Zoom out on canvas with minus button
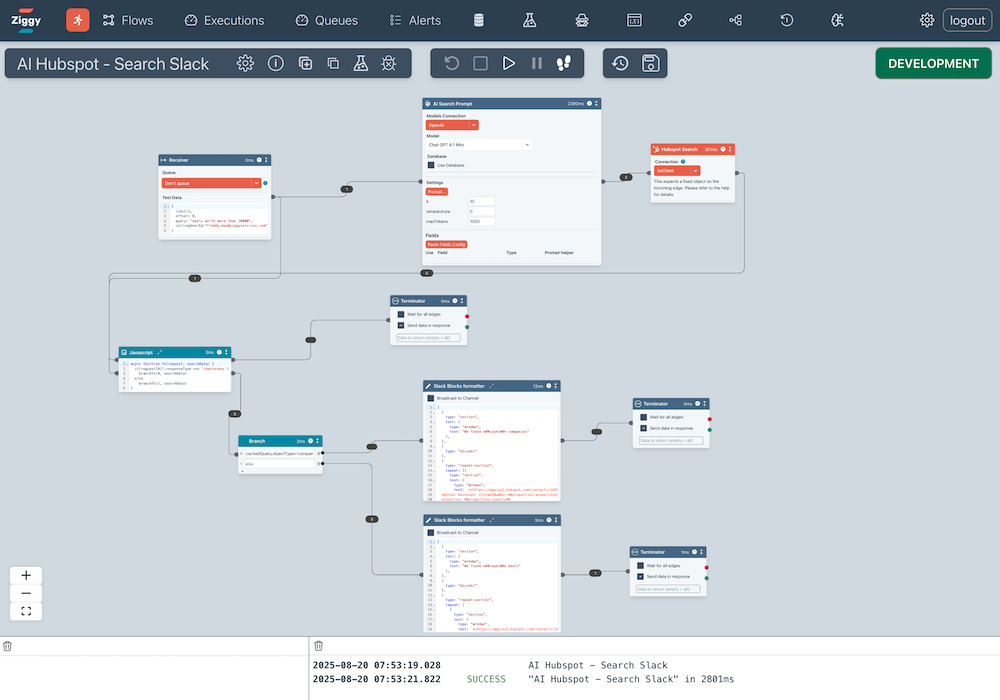This screenshot has width=1000, height=700. 26,593
